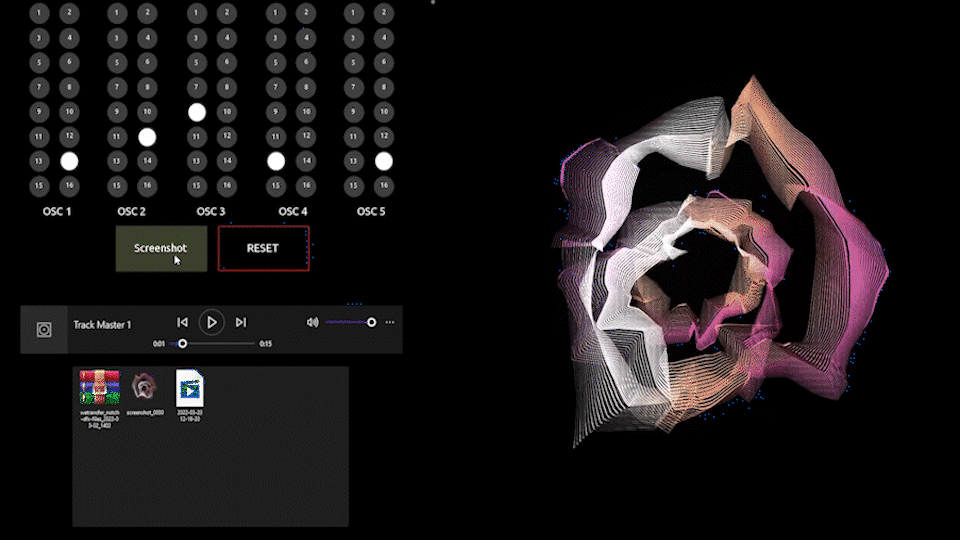Screen dimensions: 960x540
Task: Toggle off the lit OSC 4 button 13
Action: point(276,161)
